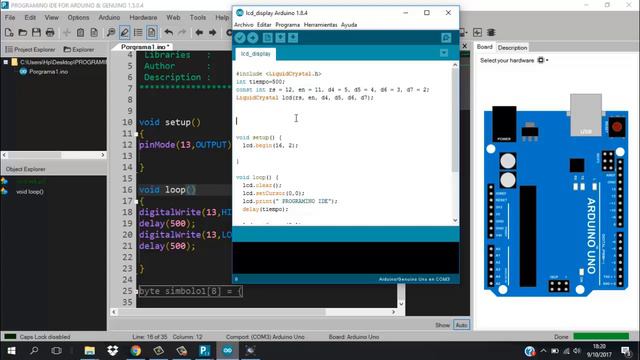The width and height of the screenshot is (640, 360).
Task: Open Google Chrome from the taskbar
Action: [x=136, y=351]
